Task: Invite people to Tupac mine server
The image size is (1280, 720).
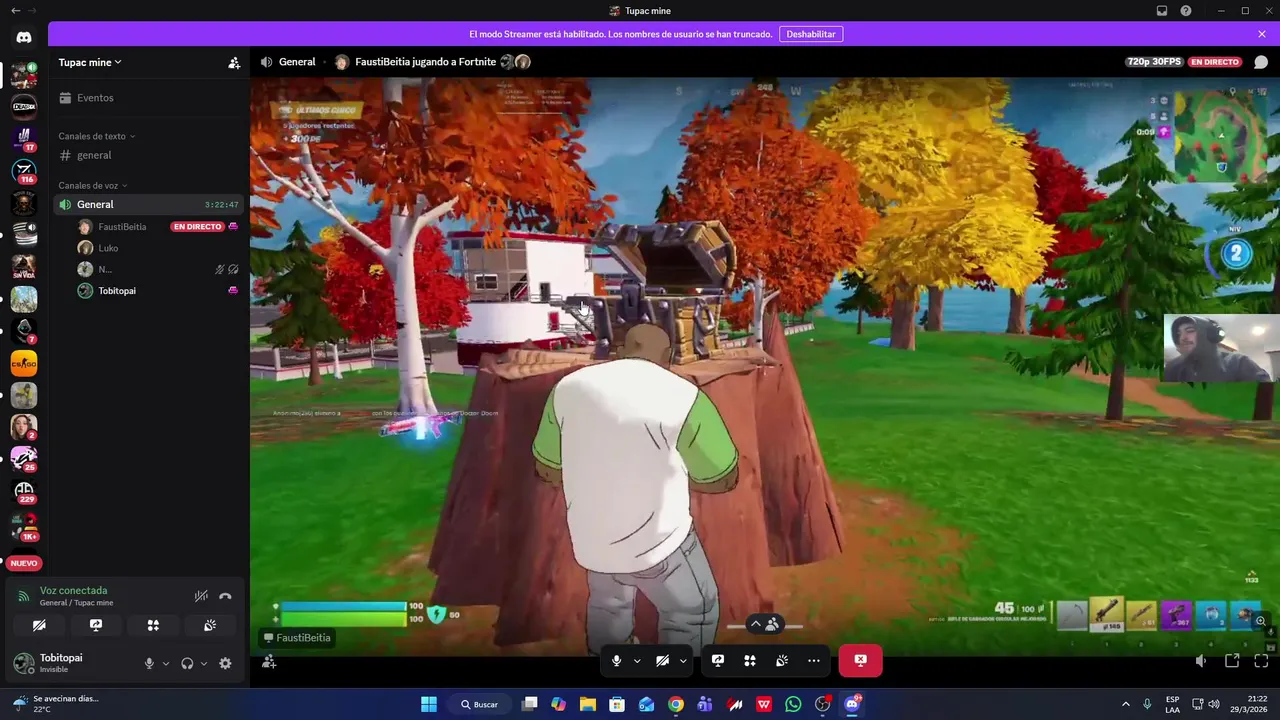Action: coord(234,62)
